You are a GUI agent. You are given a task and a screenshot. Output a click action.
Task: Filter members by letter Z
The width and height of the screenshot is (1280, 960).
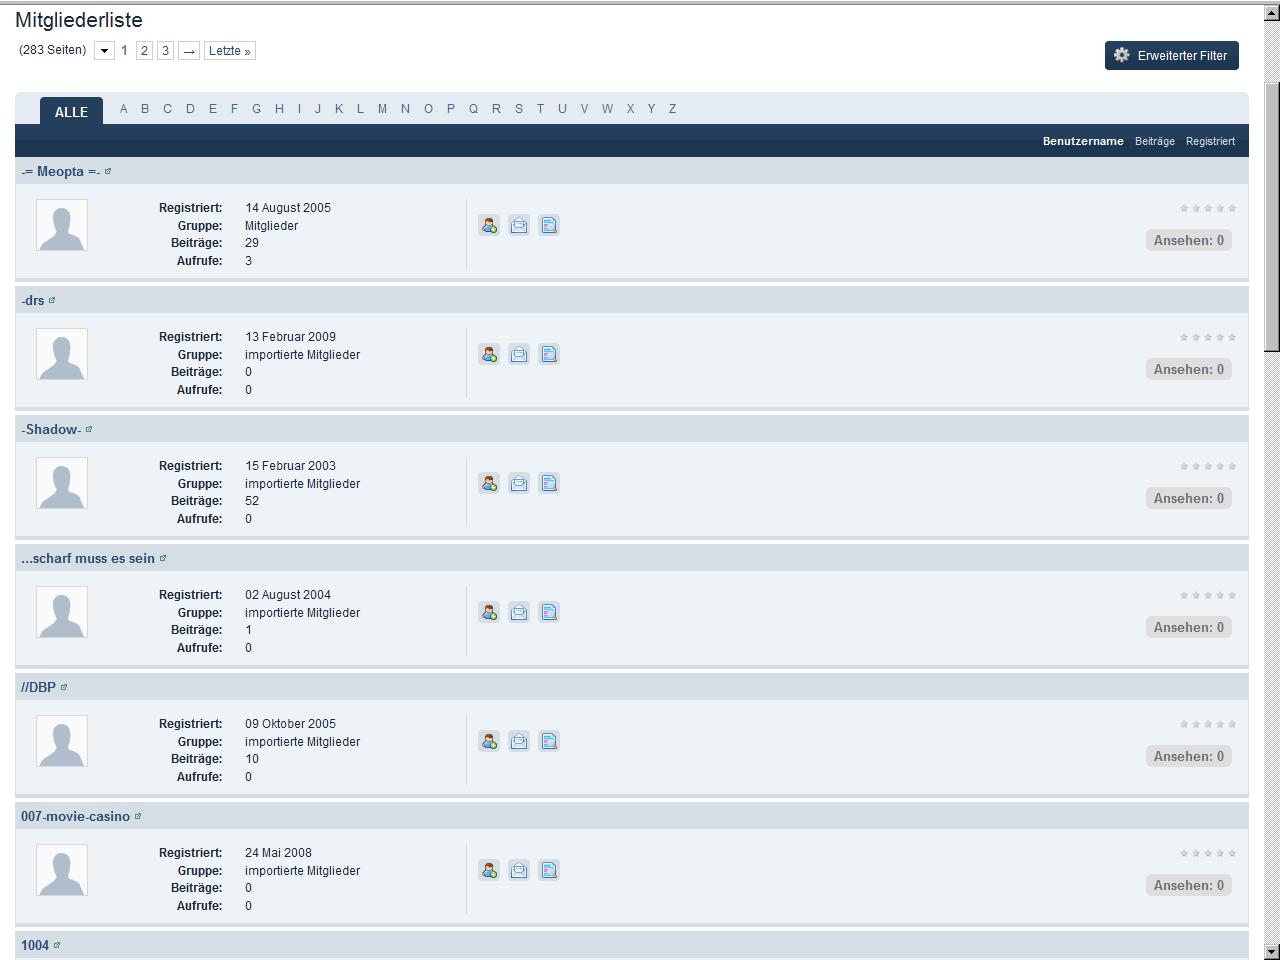(x=672, y=109)
